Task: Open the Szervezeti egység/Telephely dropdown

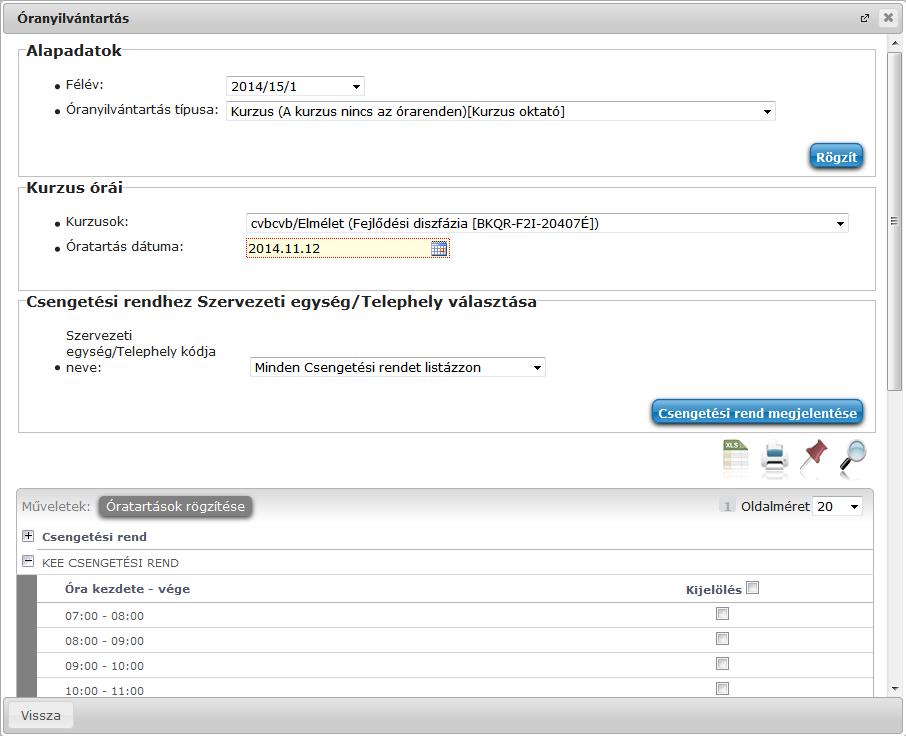Action: pos(398,367)
